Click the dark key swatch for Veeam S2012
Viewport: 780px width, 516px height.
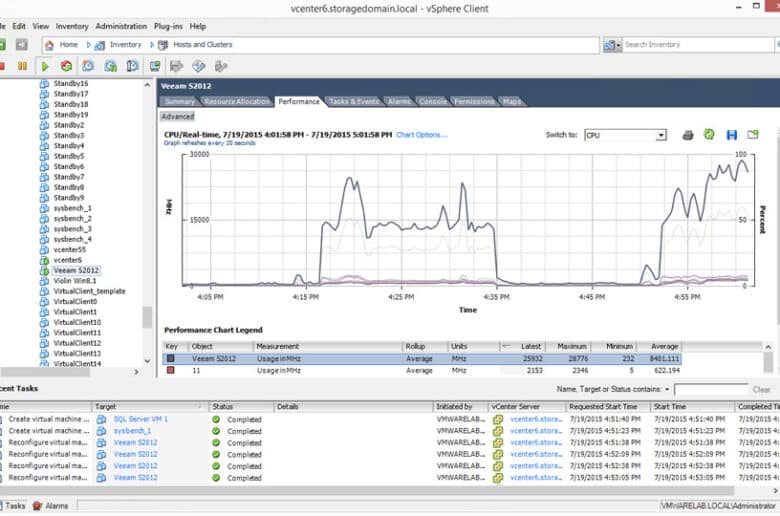point(171,358)
